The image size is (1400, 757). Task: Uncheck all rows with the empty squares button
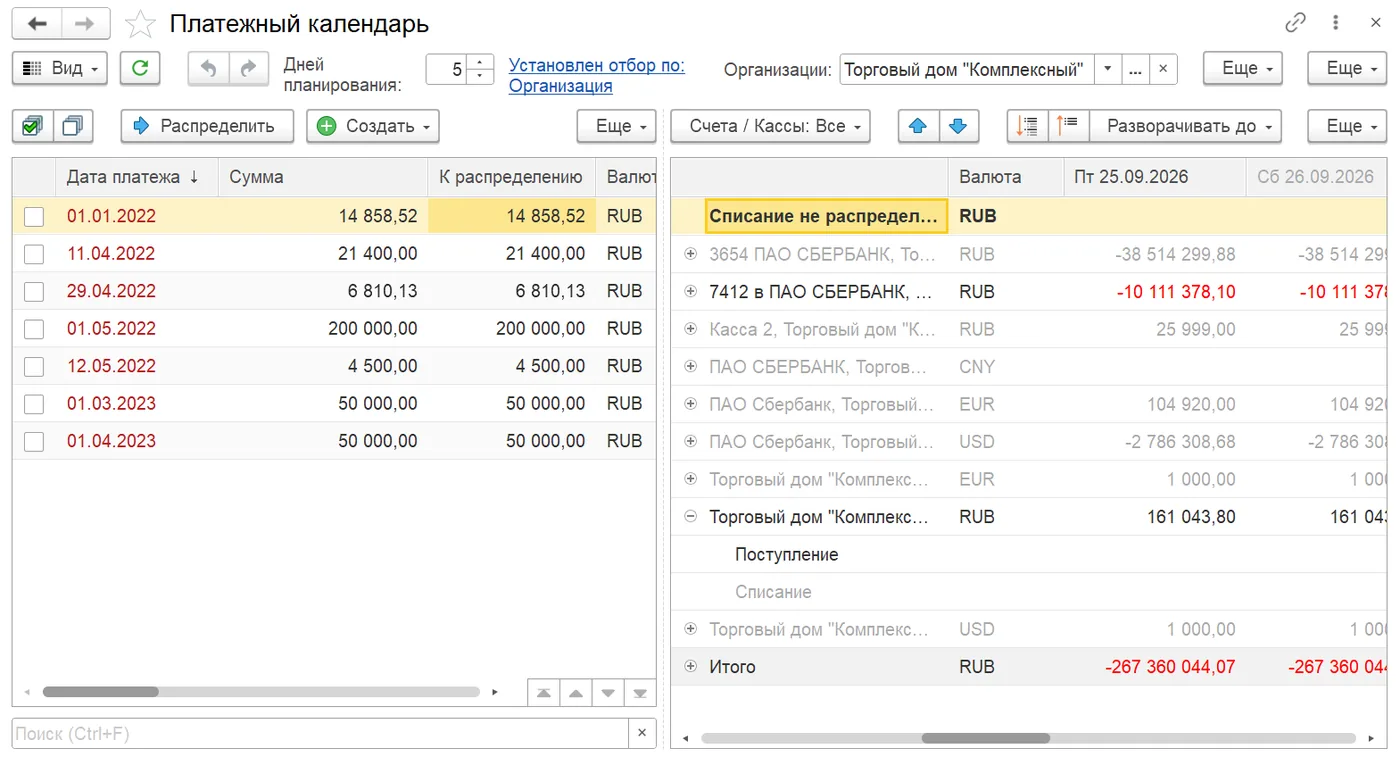coord(73,126)
